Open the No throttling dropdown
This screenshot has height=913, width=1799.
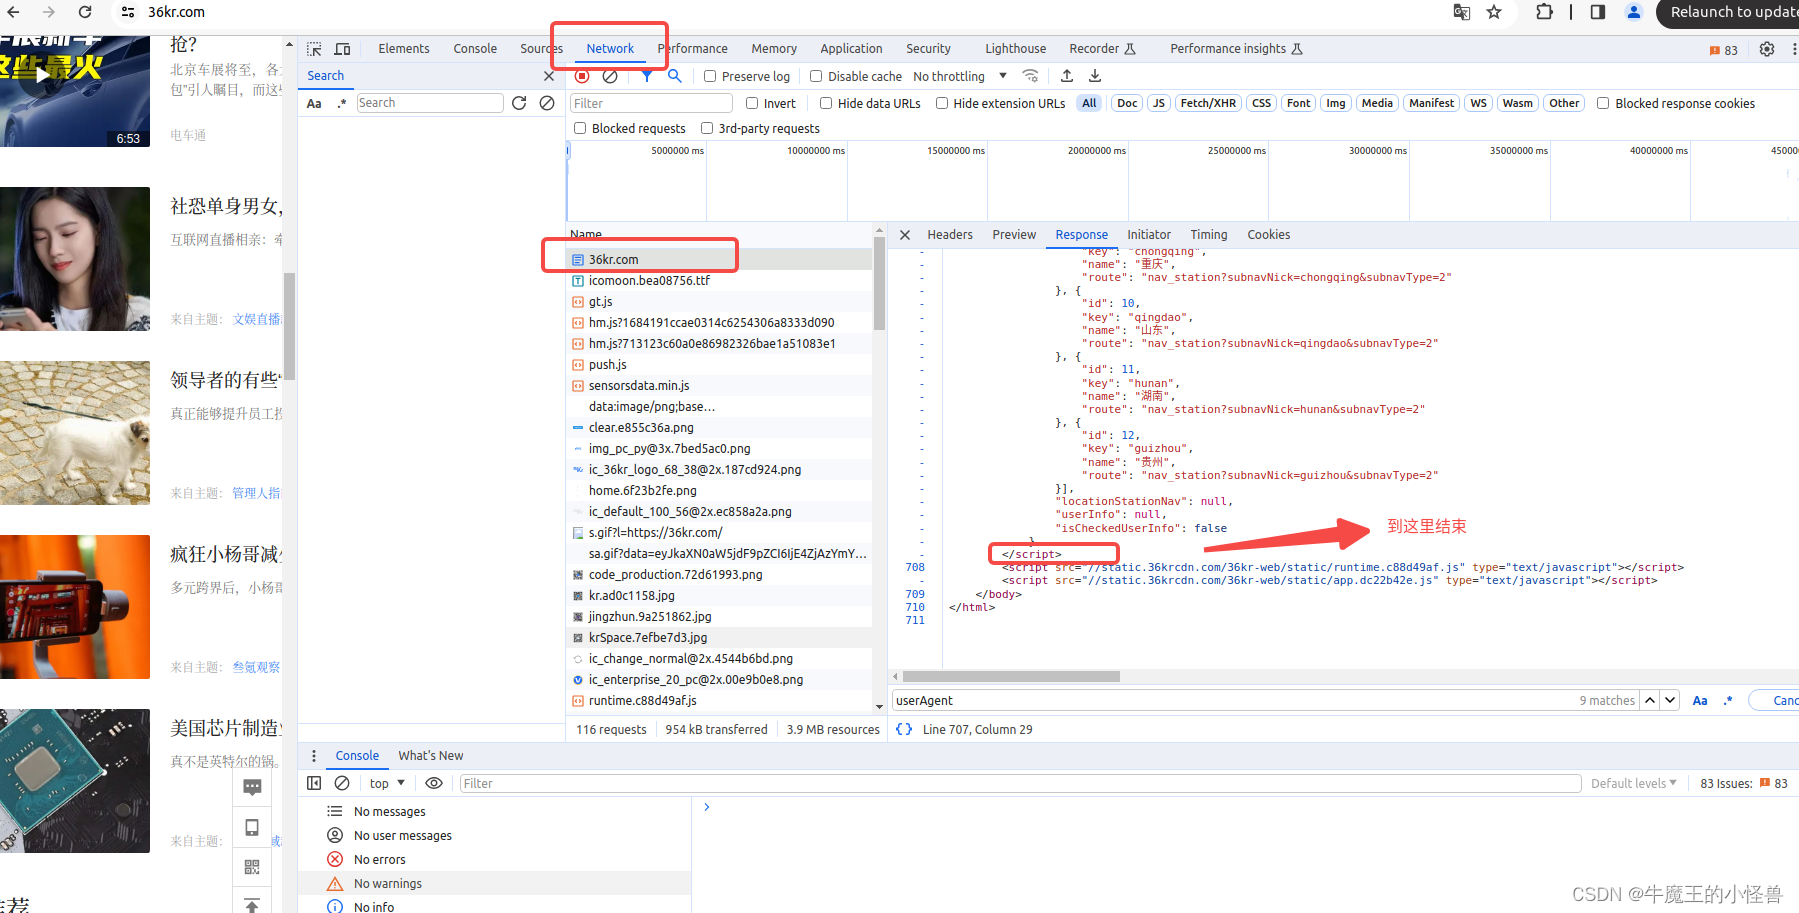(x=960, y=76)
